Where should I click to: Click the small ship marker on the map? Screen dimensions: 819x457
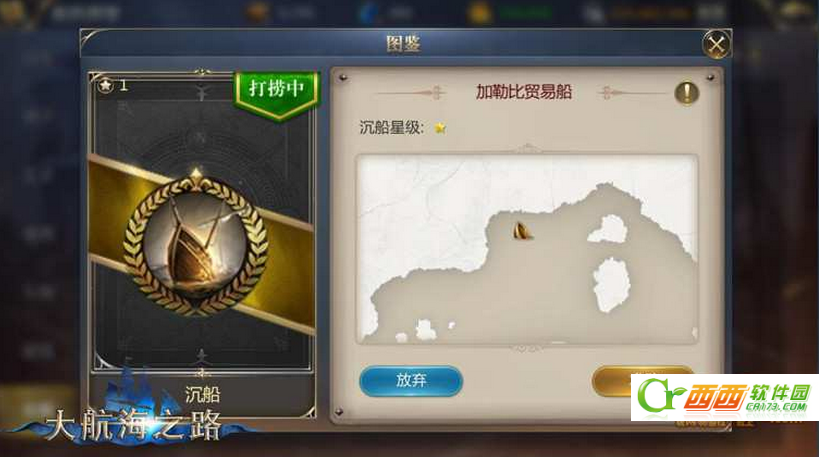point(522,231)
